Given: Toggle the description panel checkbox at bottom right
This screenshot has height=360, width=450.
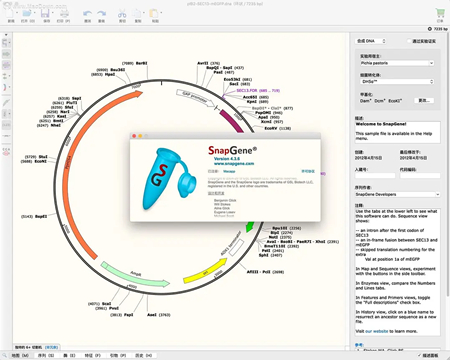Looking at the screenshot, I should tap(419, 355).
